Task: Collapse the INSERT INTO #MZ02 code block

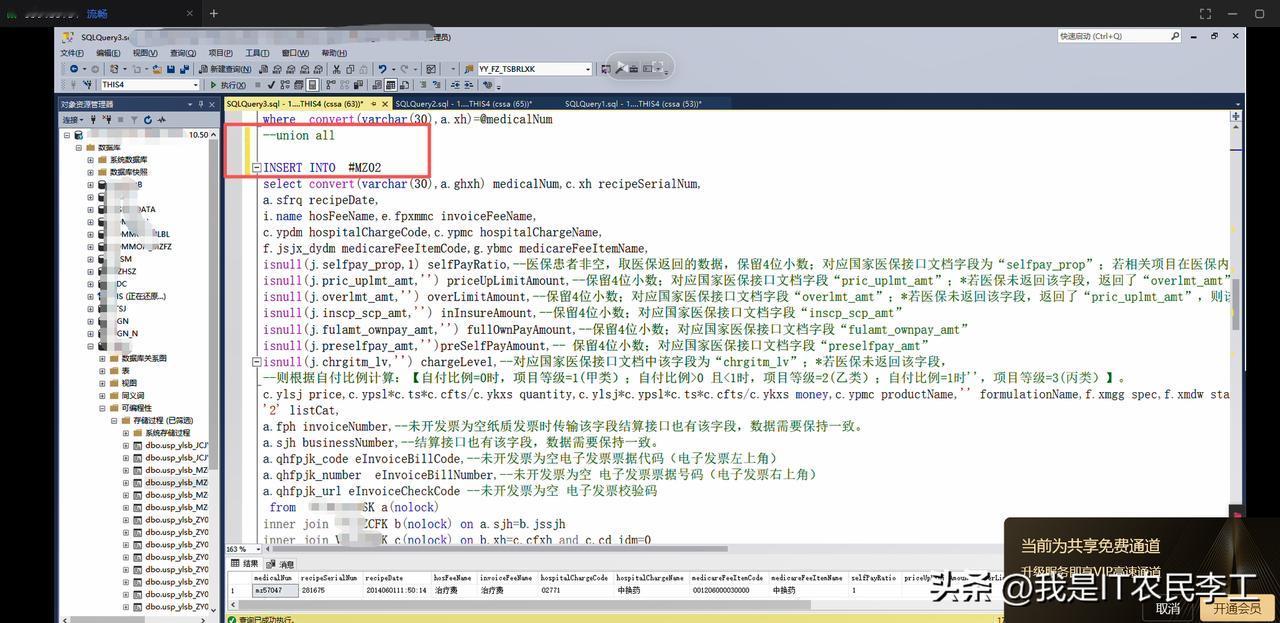Action: [256, 168]
